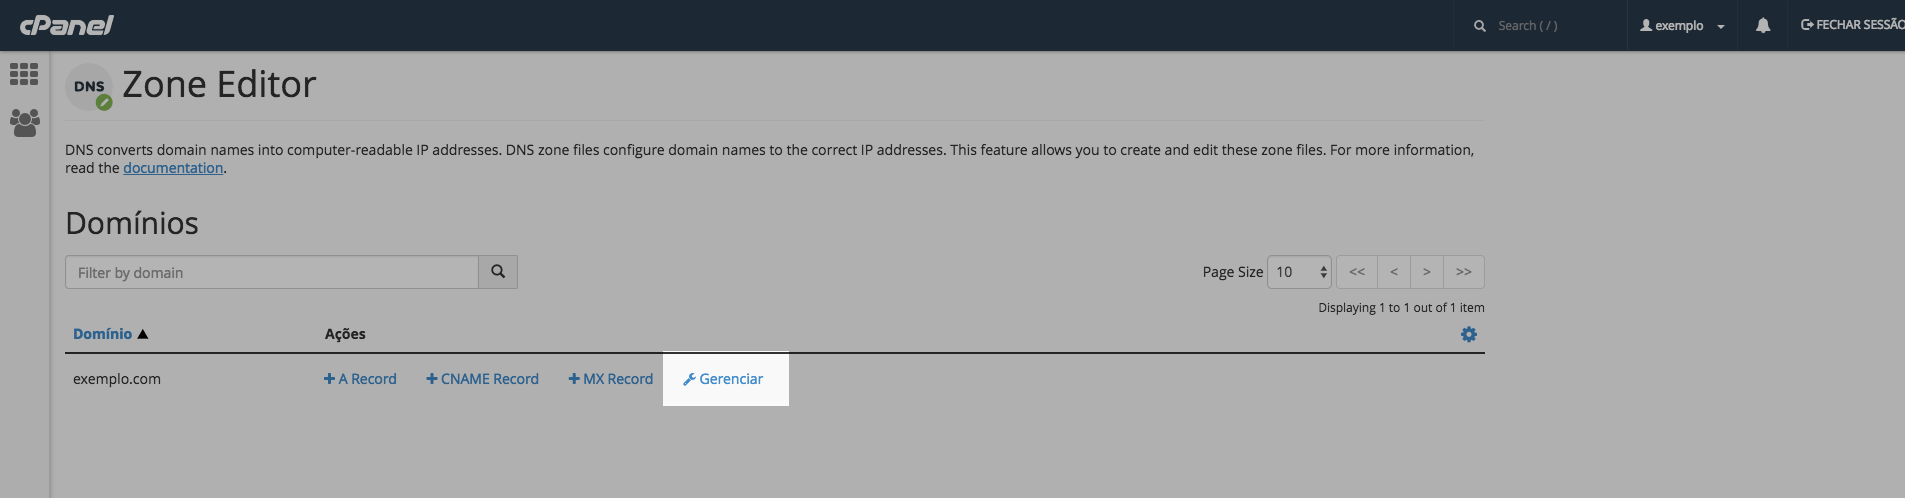The image size is (1905, 498).
Task: Click the domain search magnifier button
Action: [498, 272]
